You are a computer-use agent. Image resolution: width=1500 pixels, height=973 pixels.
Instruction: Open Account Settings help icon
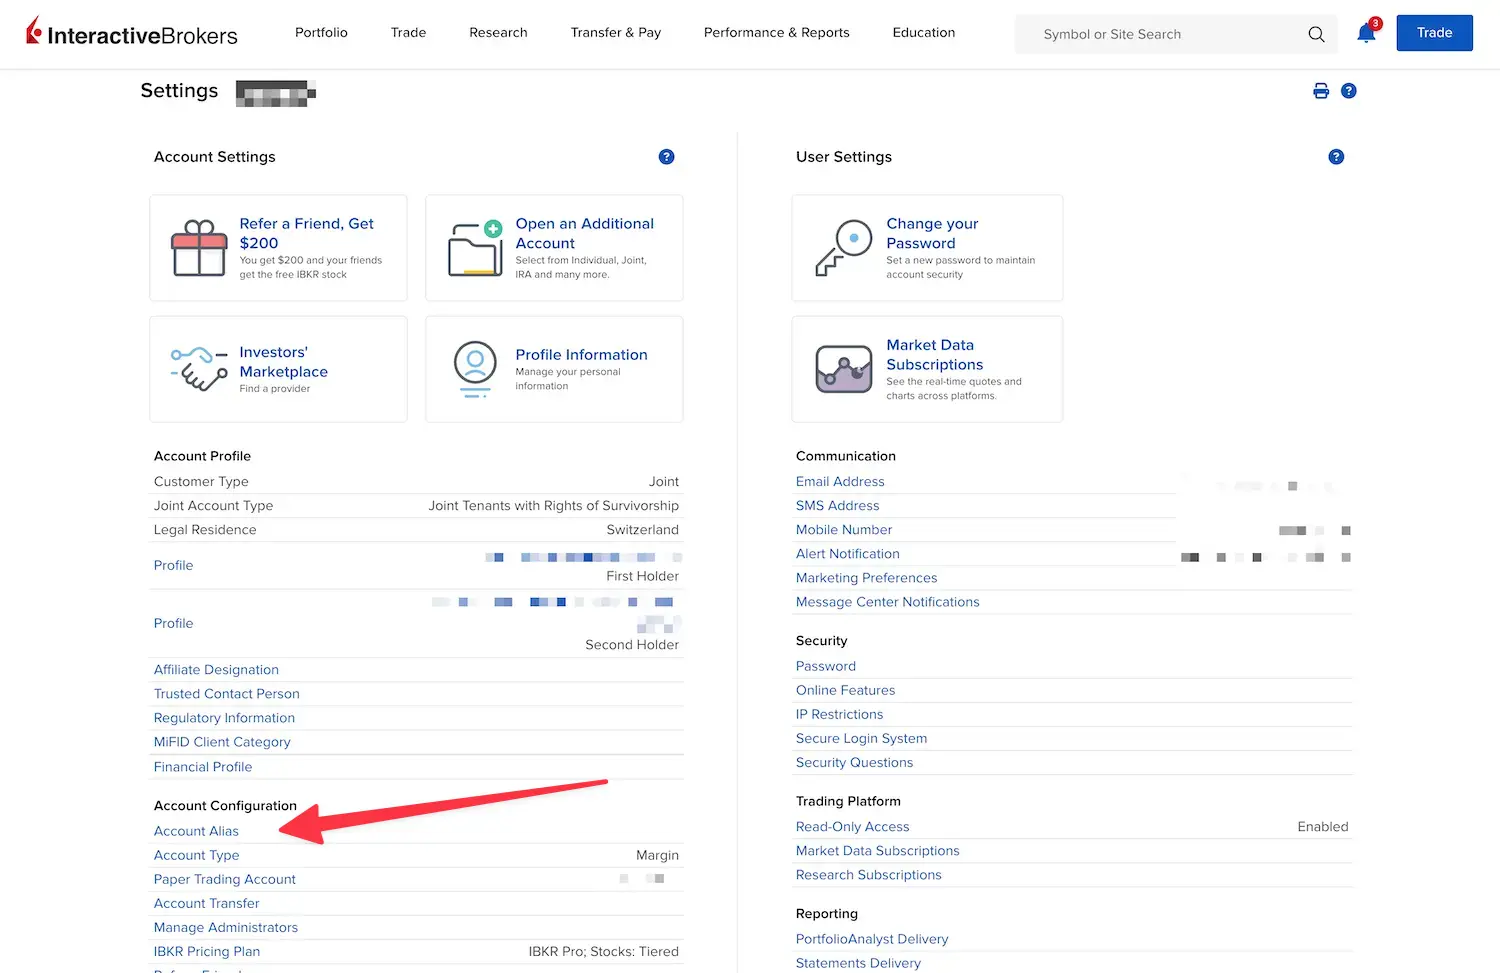coord(667,157)
